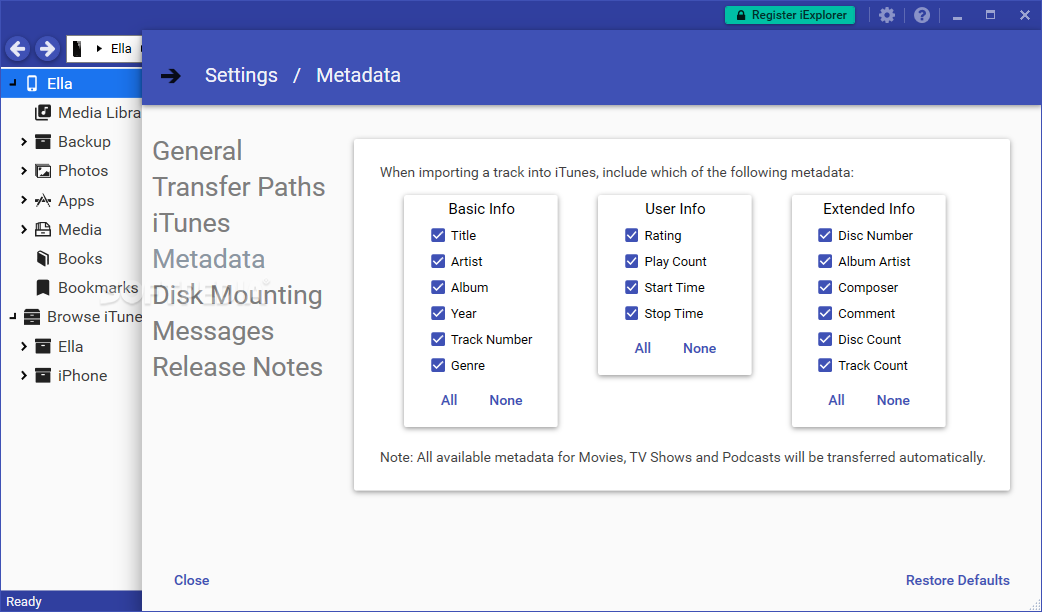This screenshot has height=612, width=1042.
Task: Open the Release Notes section
Action: click(x=237, y=367)
